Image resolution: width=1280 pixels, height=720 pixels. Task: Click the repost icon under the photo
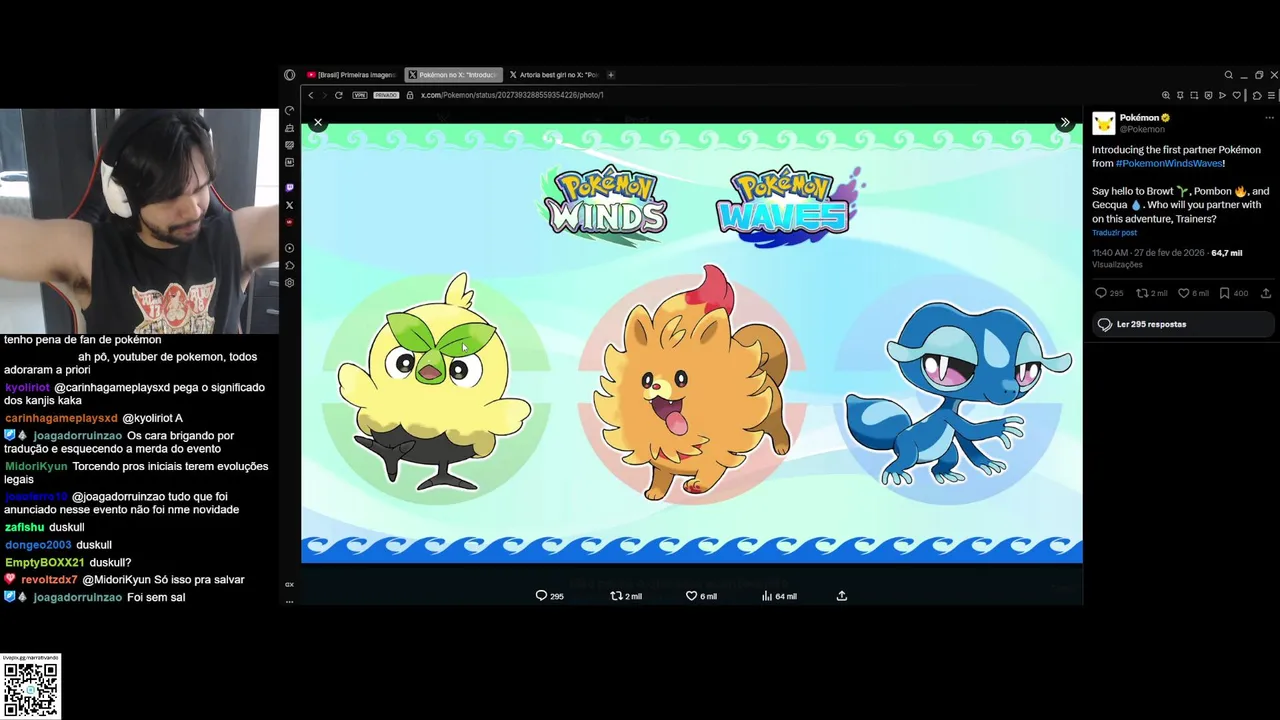[x=616, y=596]
